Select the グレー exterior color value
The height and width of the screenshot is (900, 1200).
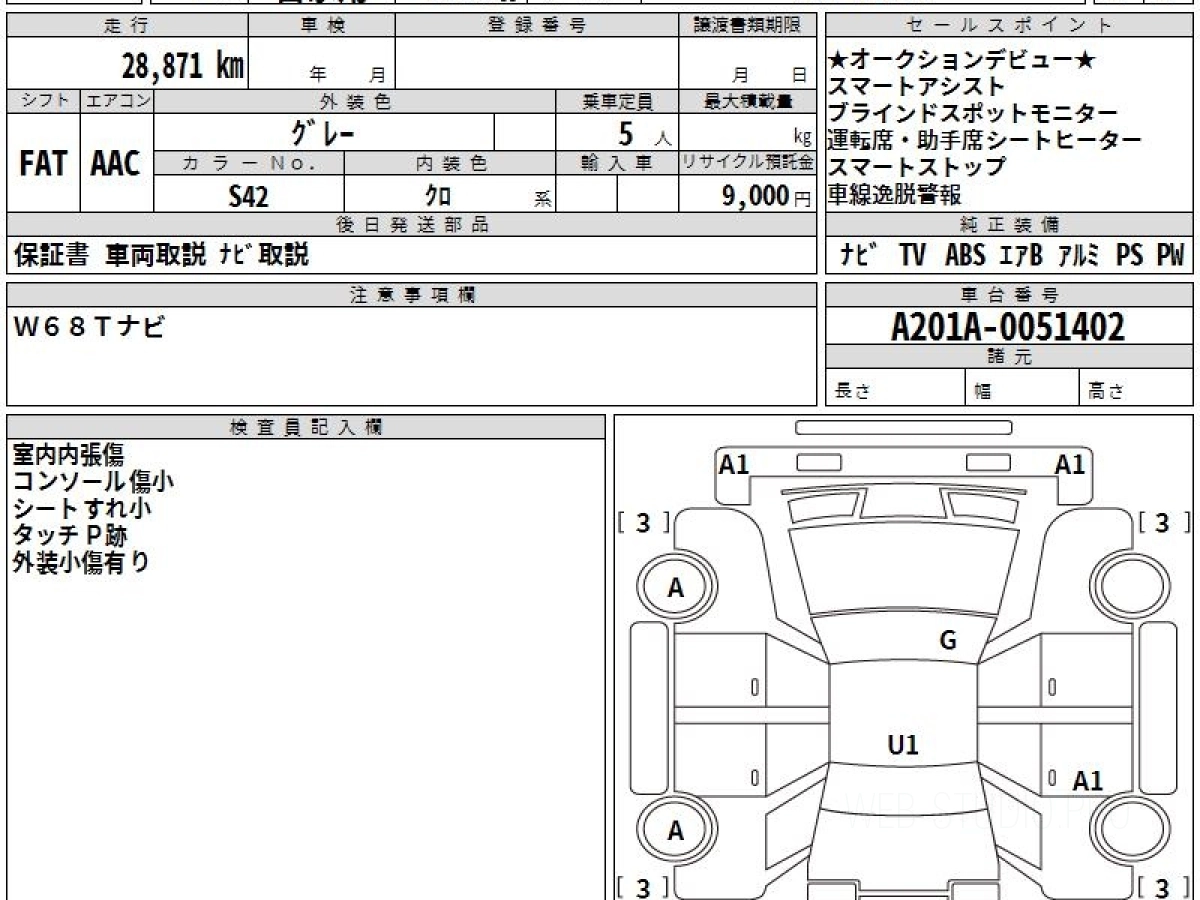pos(322,132)
